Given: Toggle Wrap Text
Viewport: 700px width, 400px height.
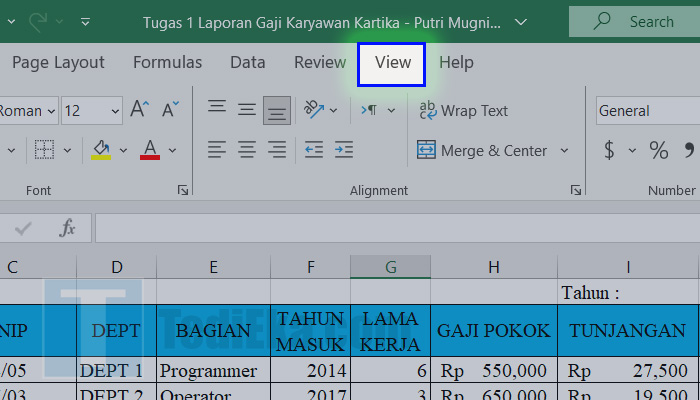Looking at the screenshot, I should pos(463,111).
